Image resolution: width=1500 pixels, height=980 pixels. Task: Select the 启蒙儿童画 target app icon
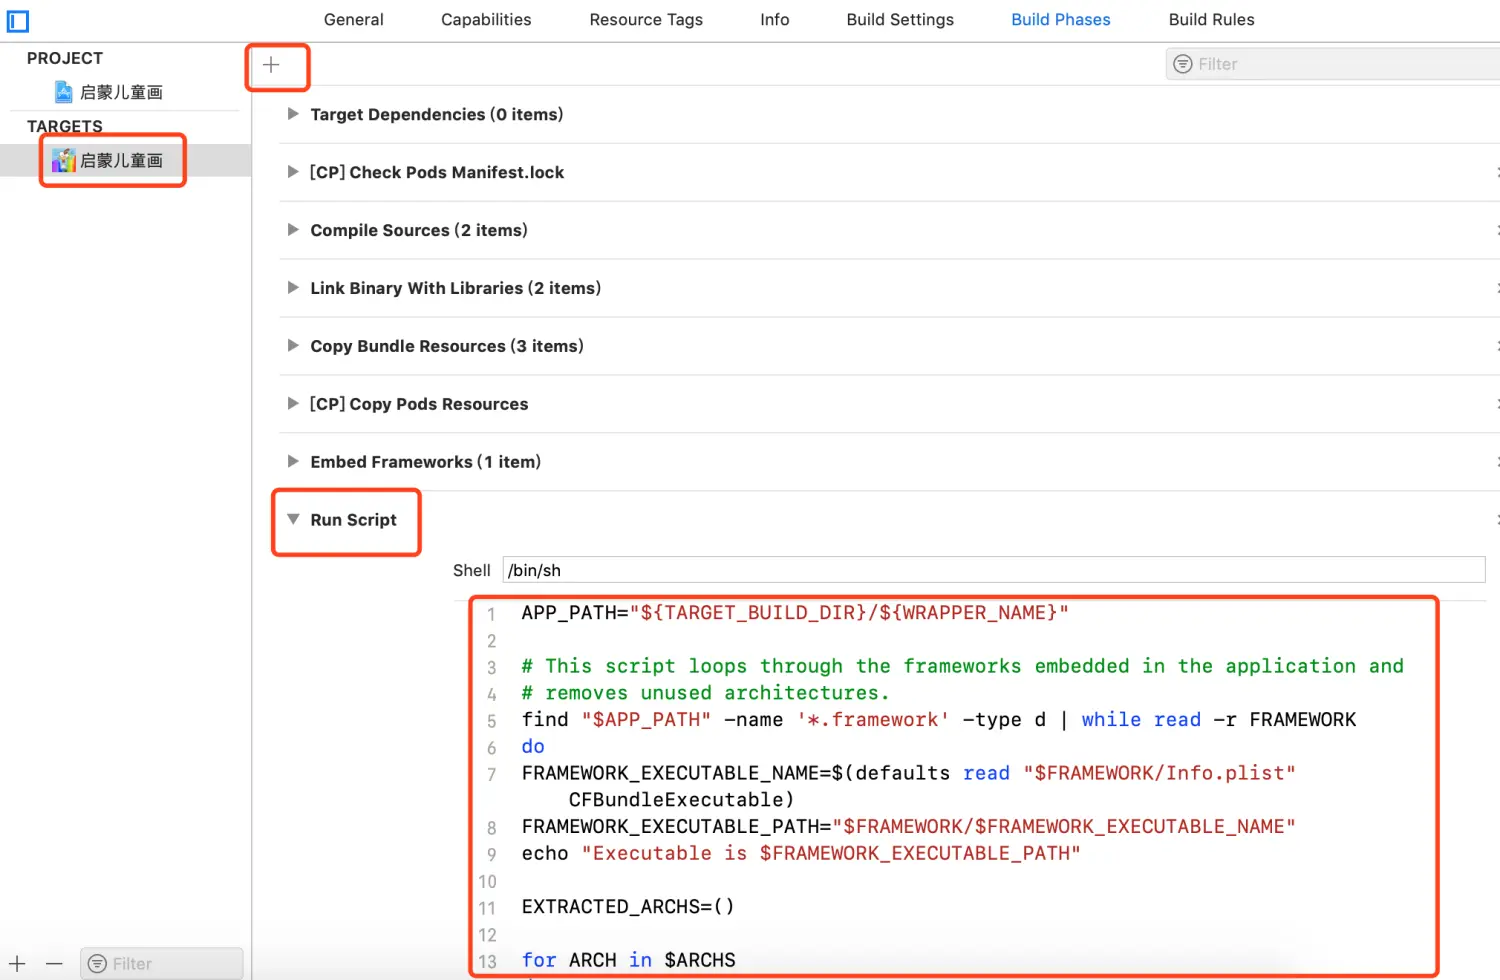[64, 160]
